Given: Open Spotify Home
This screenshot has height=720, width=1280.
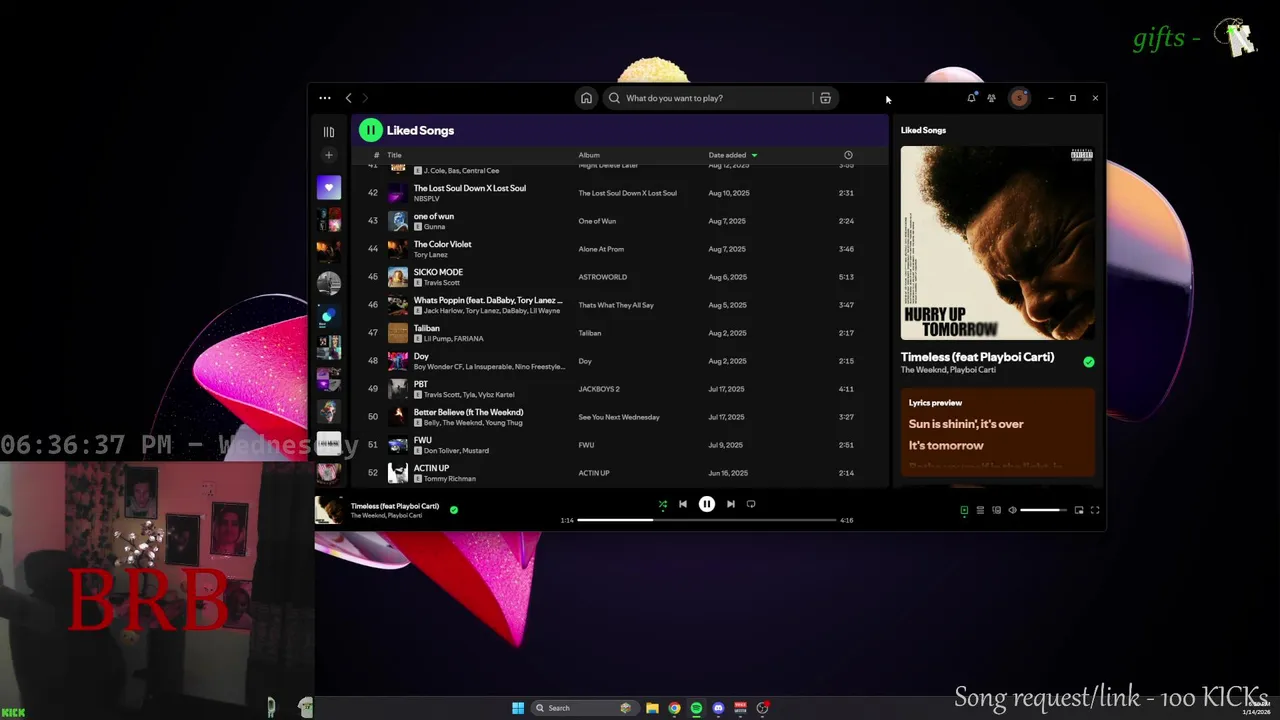Looking at the screenshot, I should tap(586, 98).
